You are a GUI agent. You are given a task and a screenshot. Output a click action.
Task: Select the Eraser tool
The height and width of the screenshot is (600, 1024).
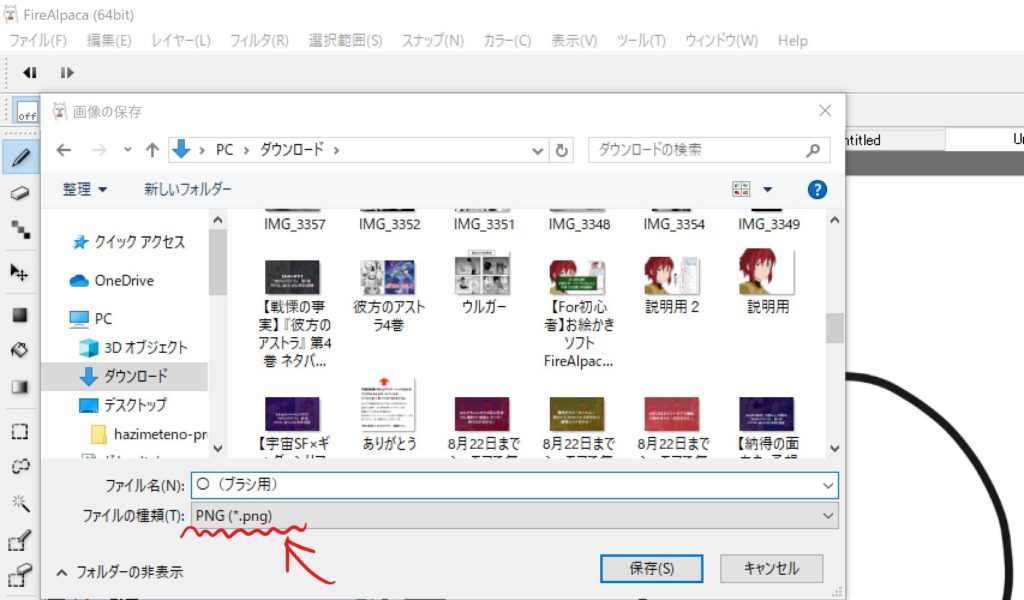pos(20,193)
